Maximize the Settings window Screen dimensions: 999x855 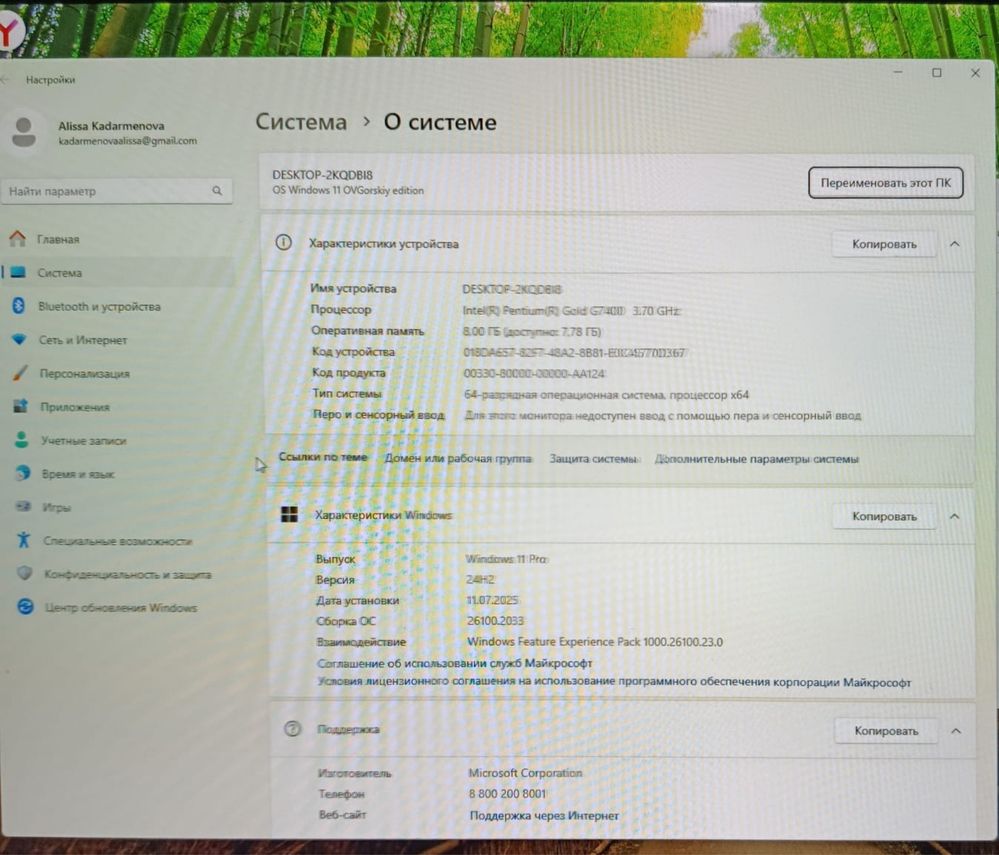tap(937, 73)
